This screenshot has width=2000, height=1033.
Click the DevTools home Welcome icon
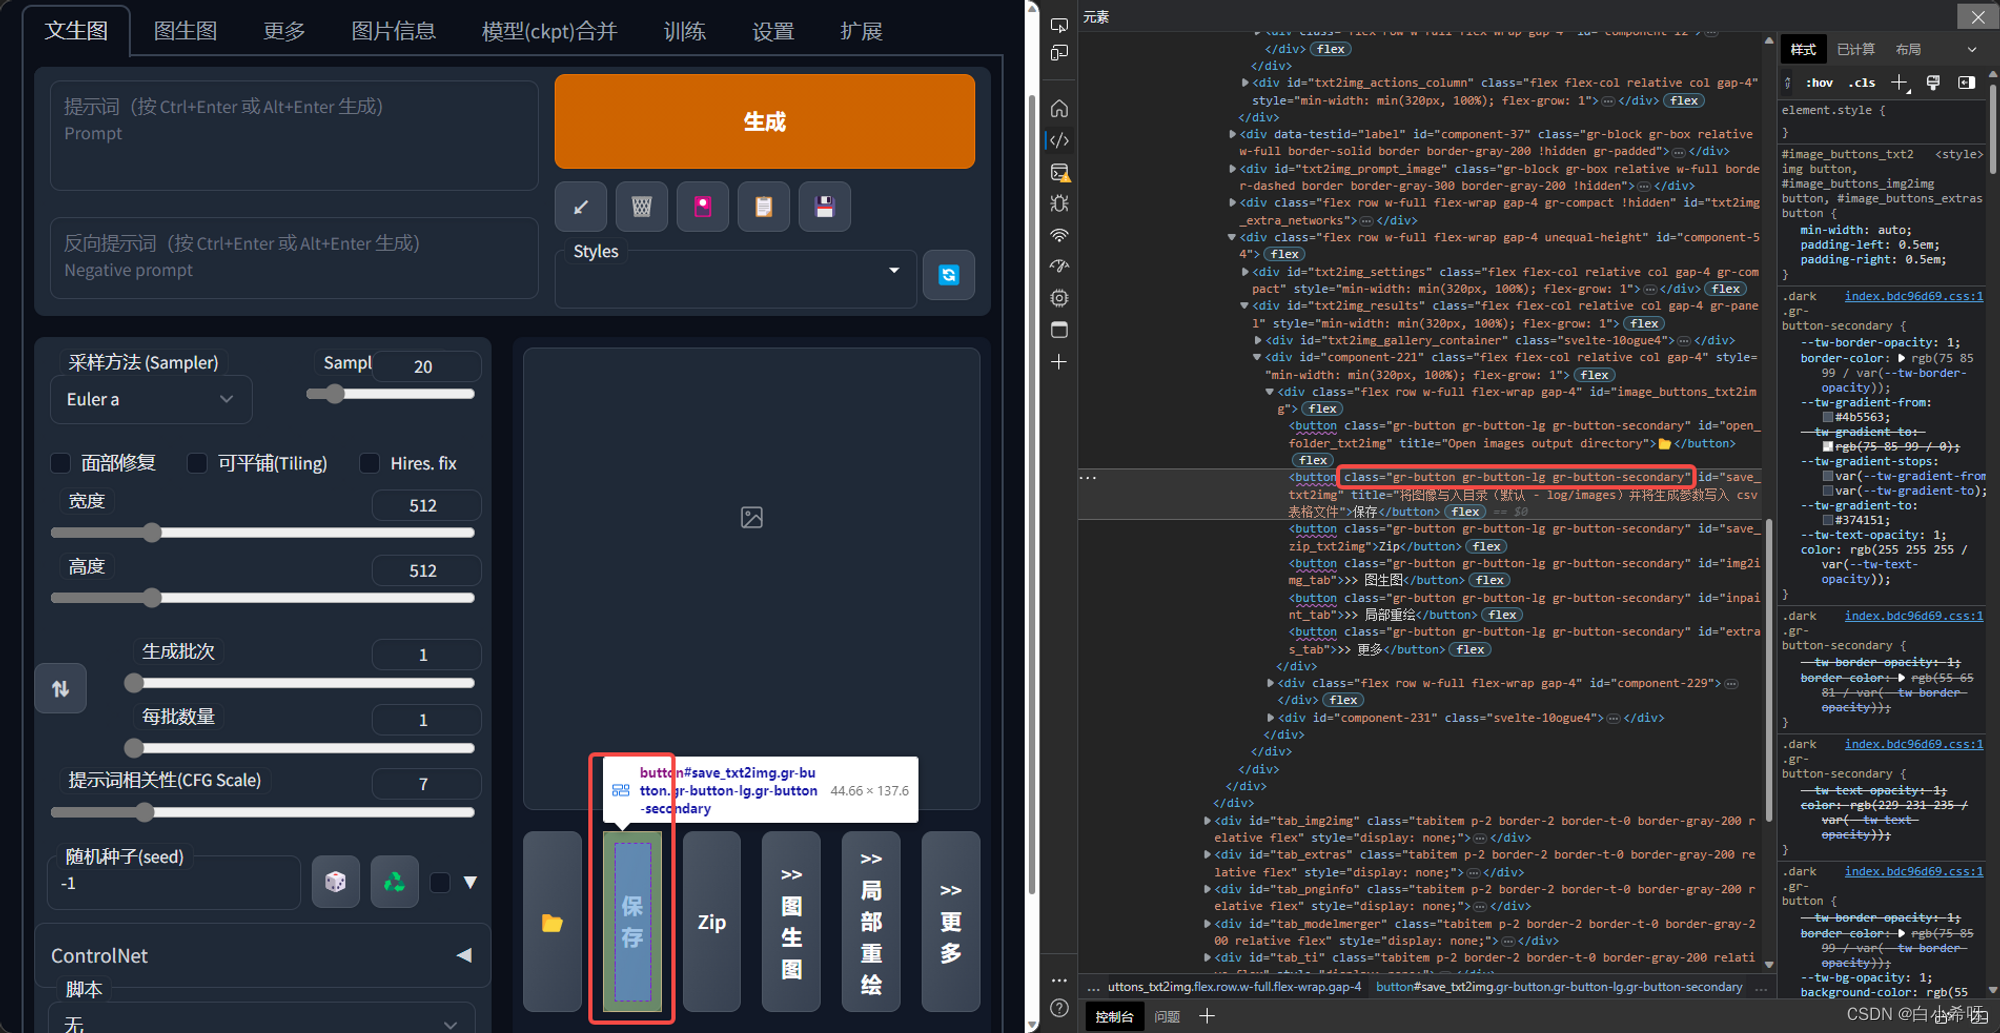click(1060, 108)
